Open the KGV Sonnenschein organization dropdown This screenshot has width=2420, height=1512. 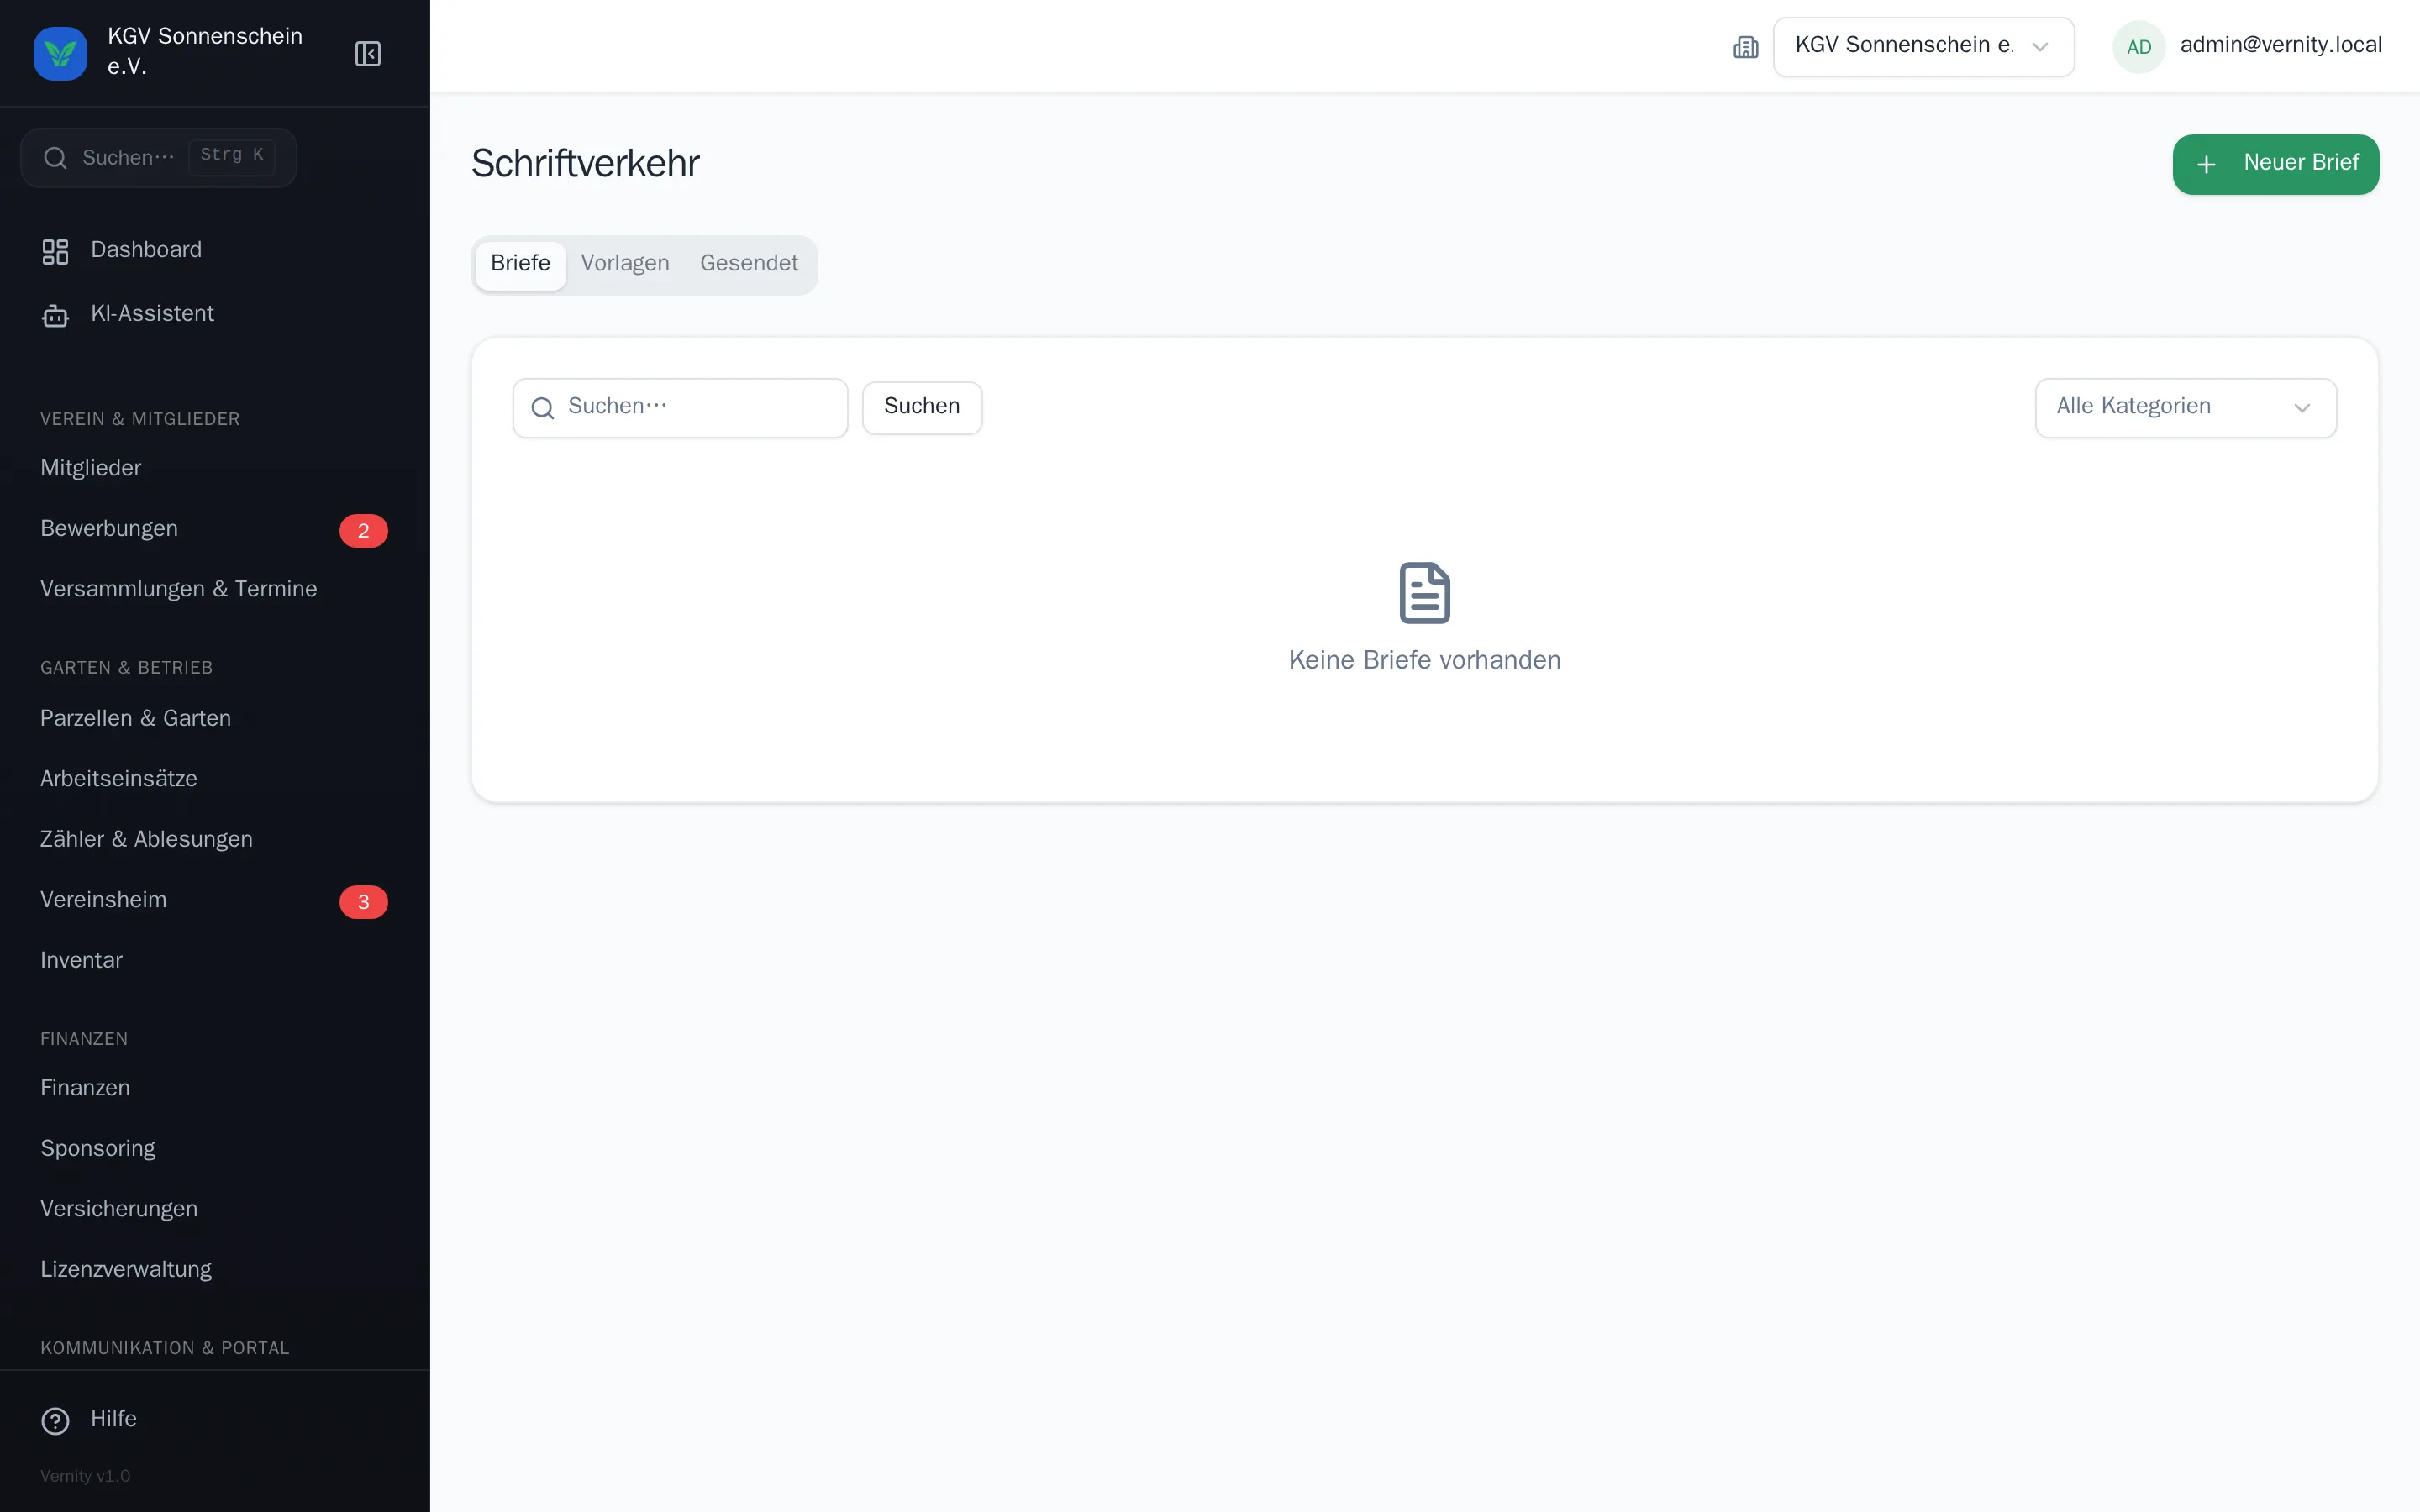tap(1923, 47)
